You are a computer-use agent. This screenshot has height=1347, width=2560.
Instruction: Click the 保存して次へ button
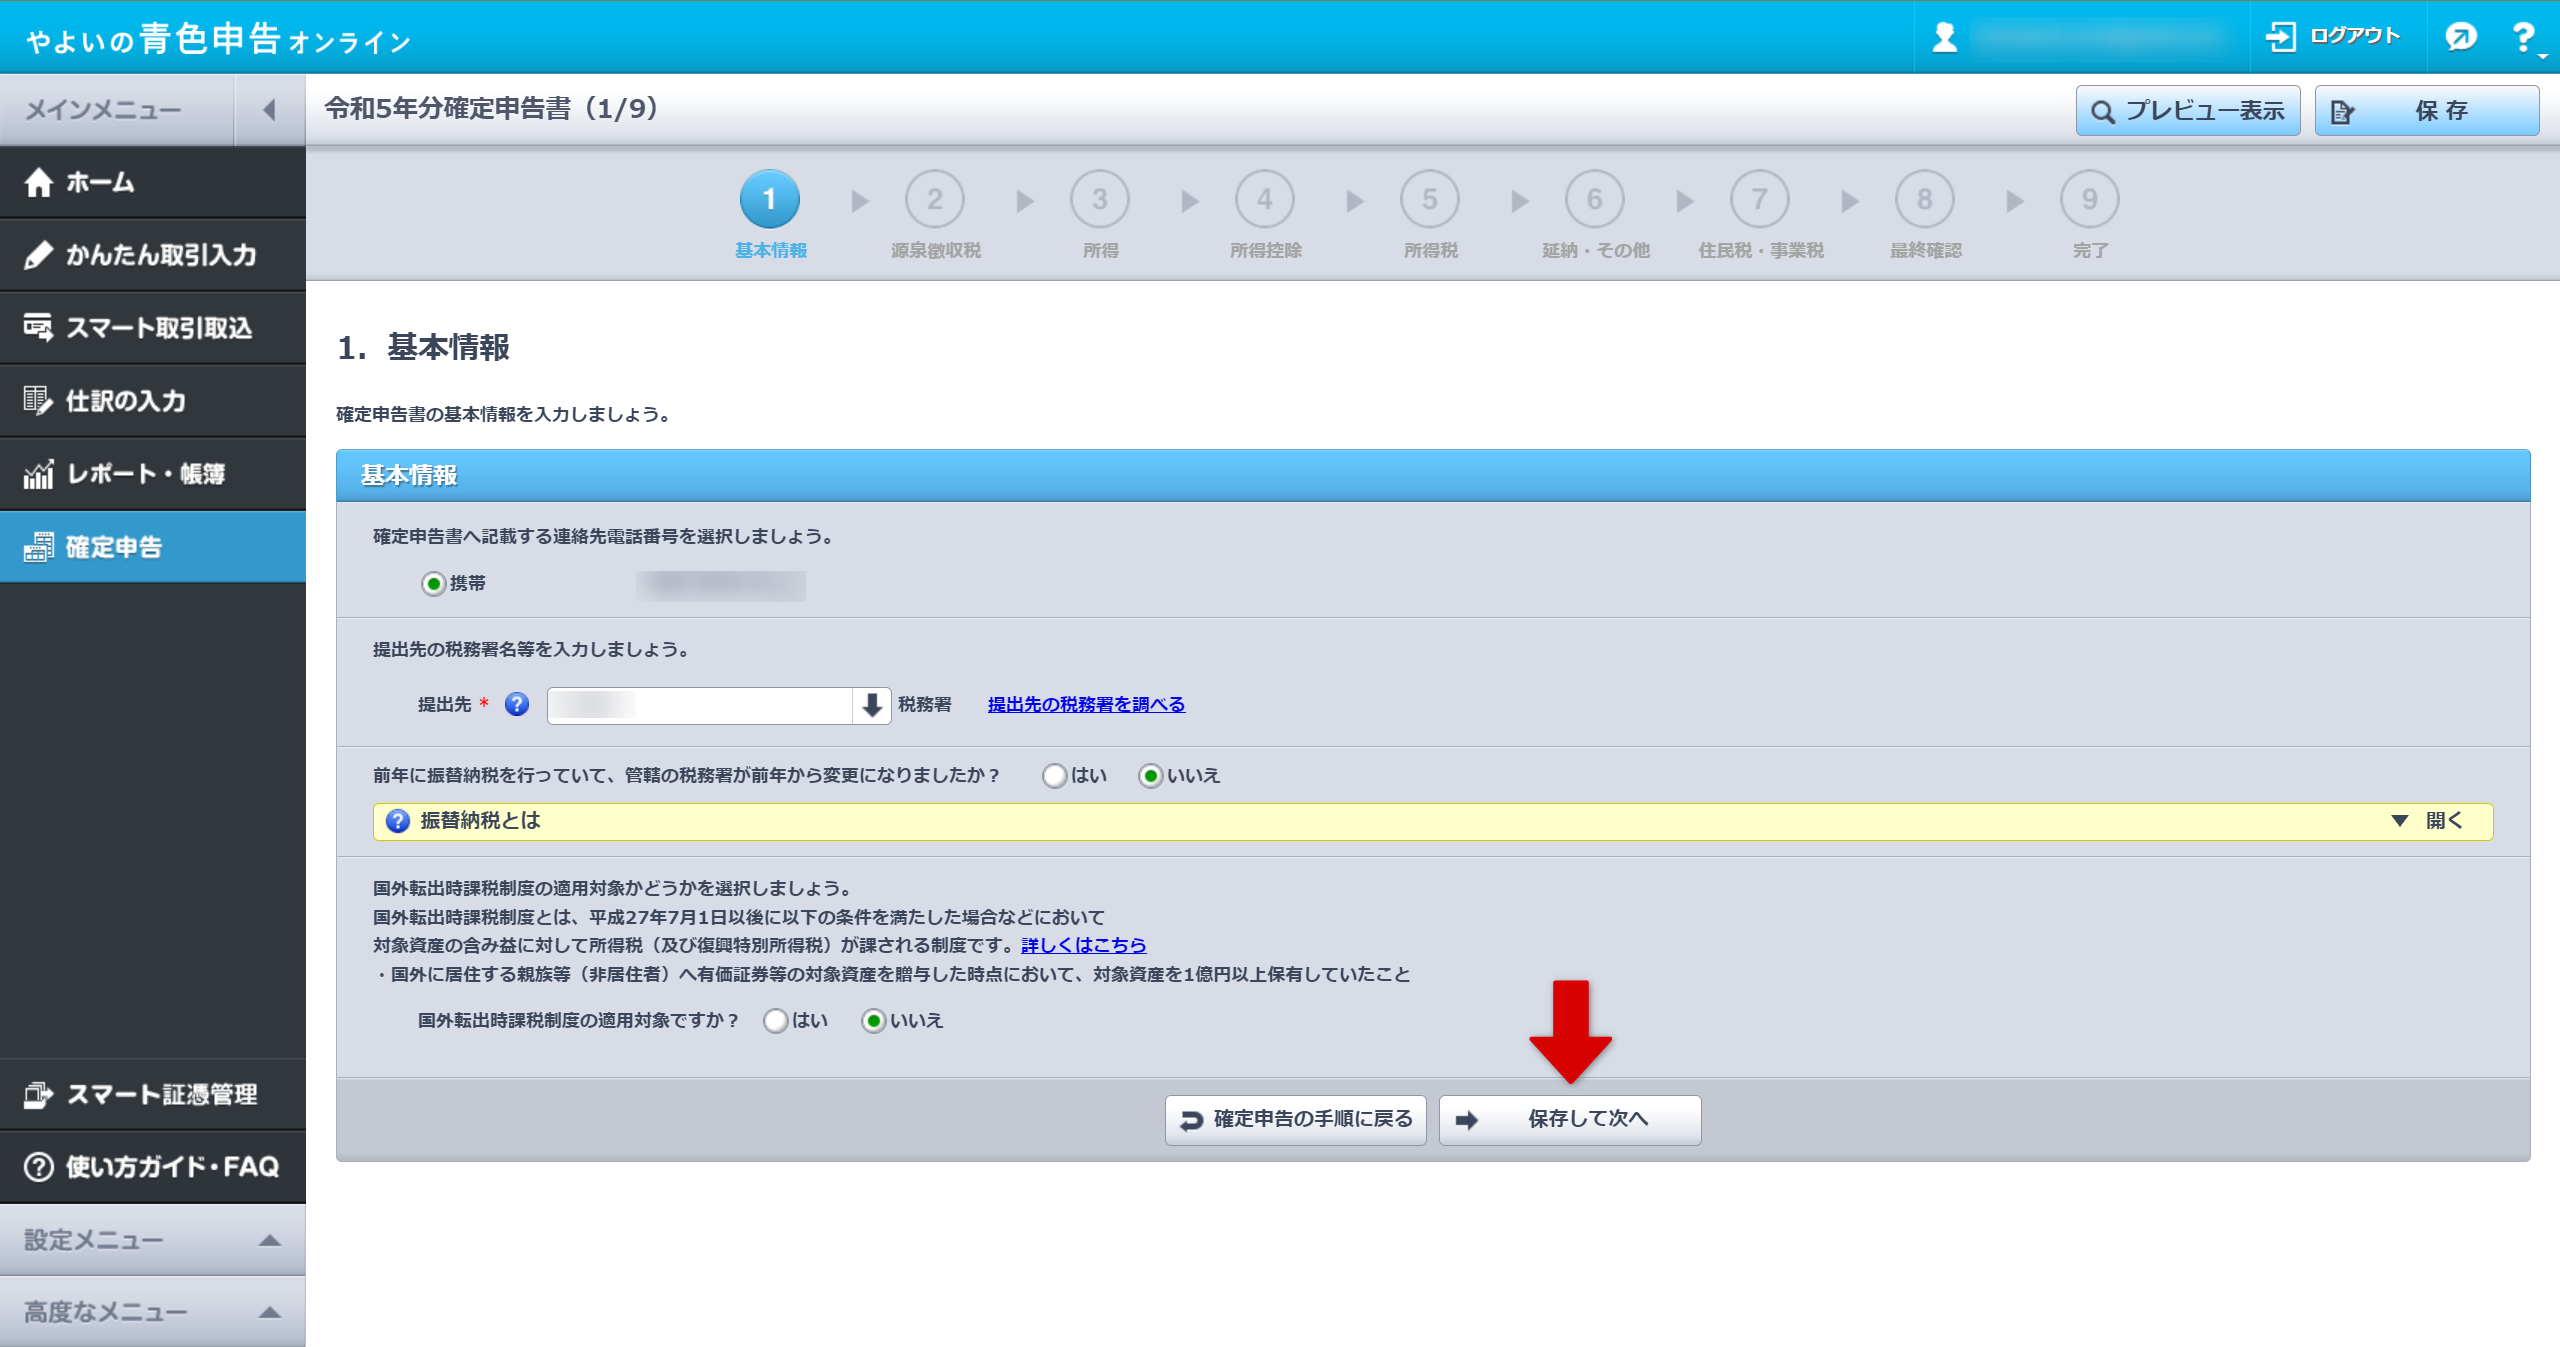point(1569,1119)
